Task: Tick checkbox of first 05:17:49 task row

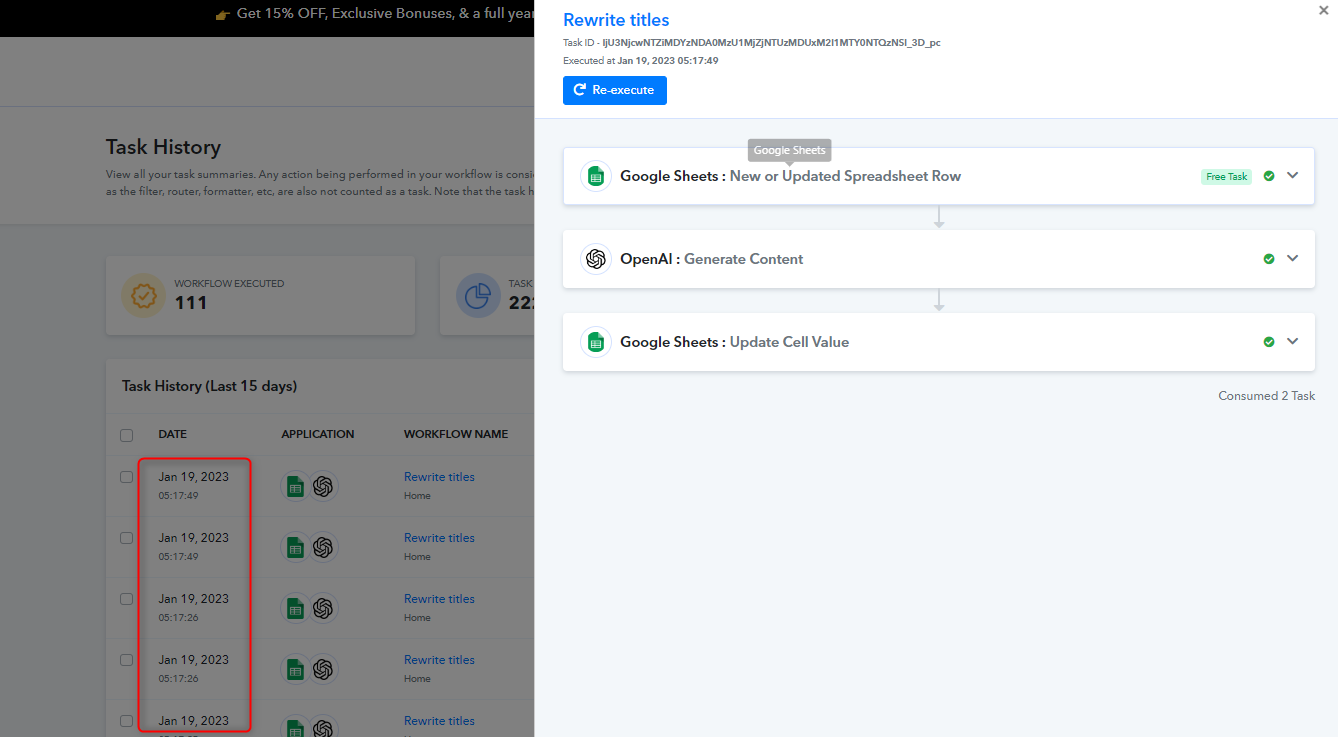Action: pyautogui.click(x=126, y=477)
